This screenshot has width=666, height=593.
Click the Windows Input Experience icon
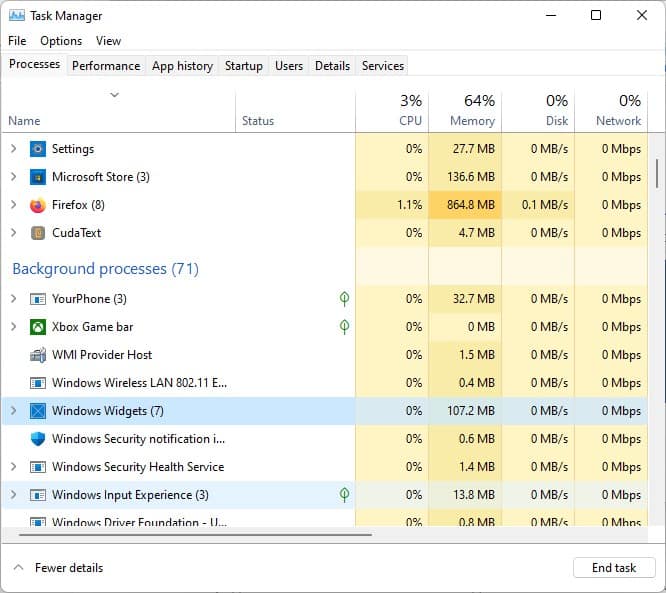click(x=38, y=495)
